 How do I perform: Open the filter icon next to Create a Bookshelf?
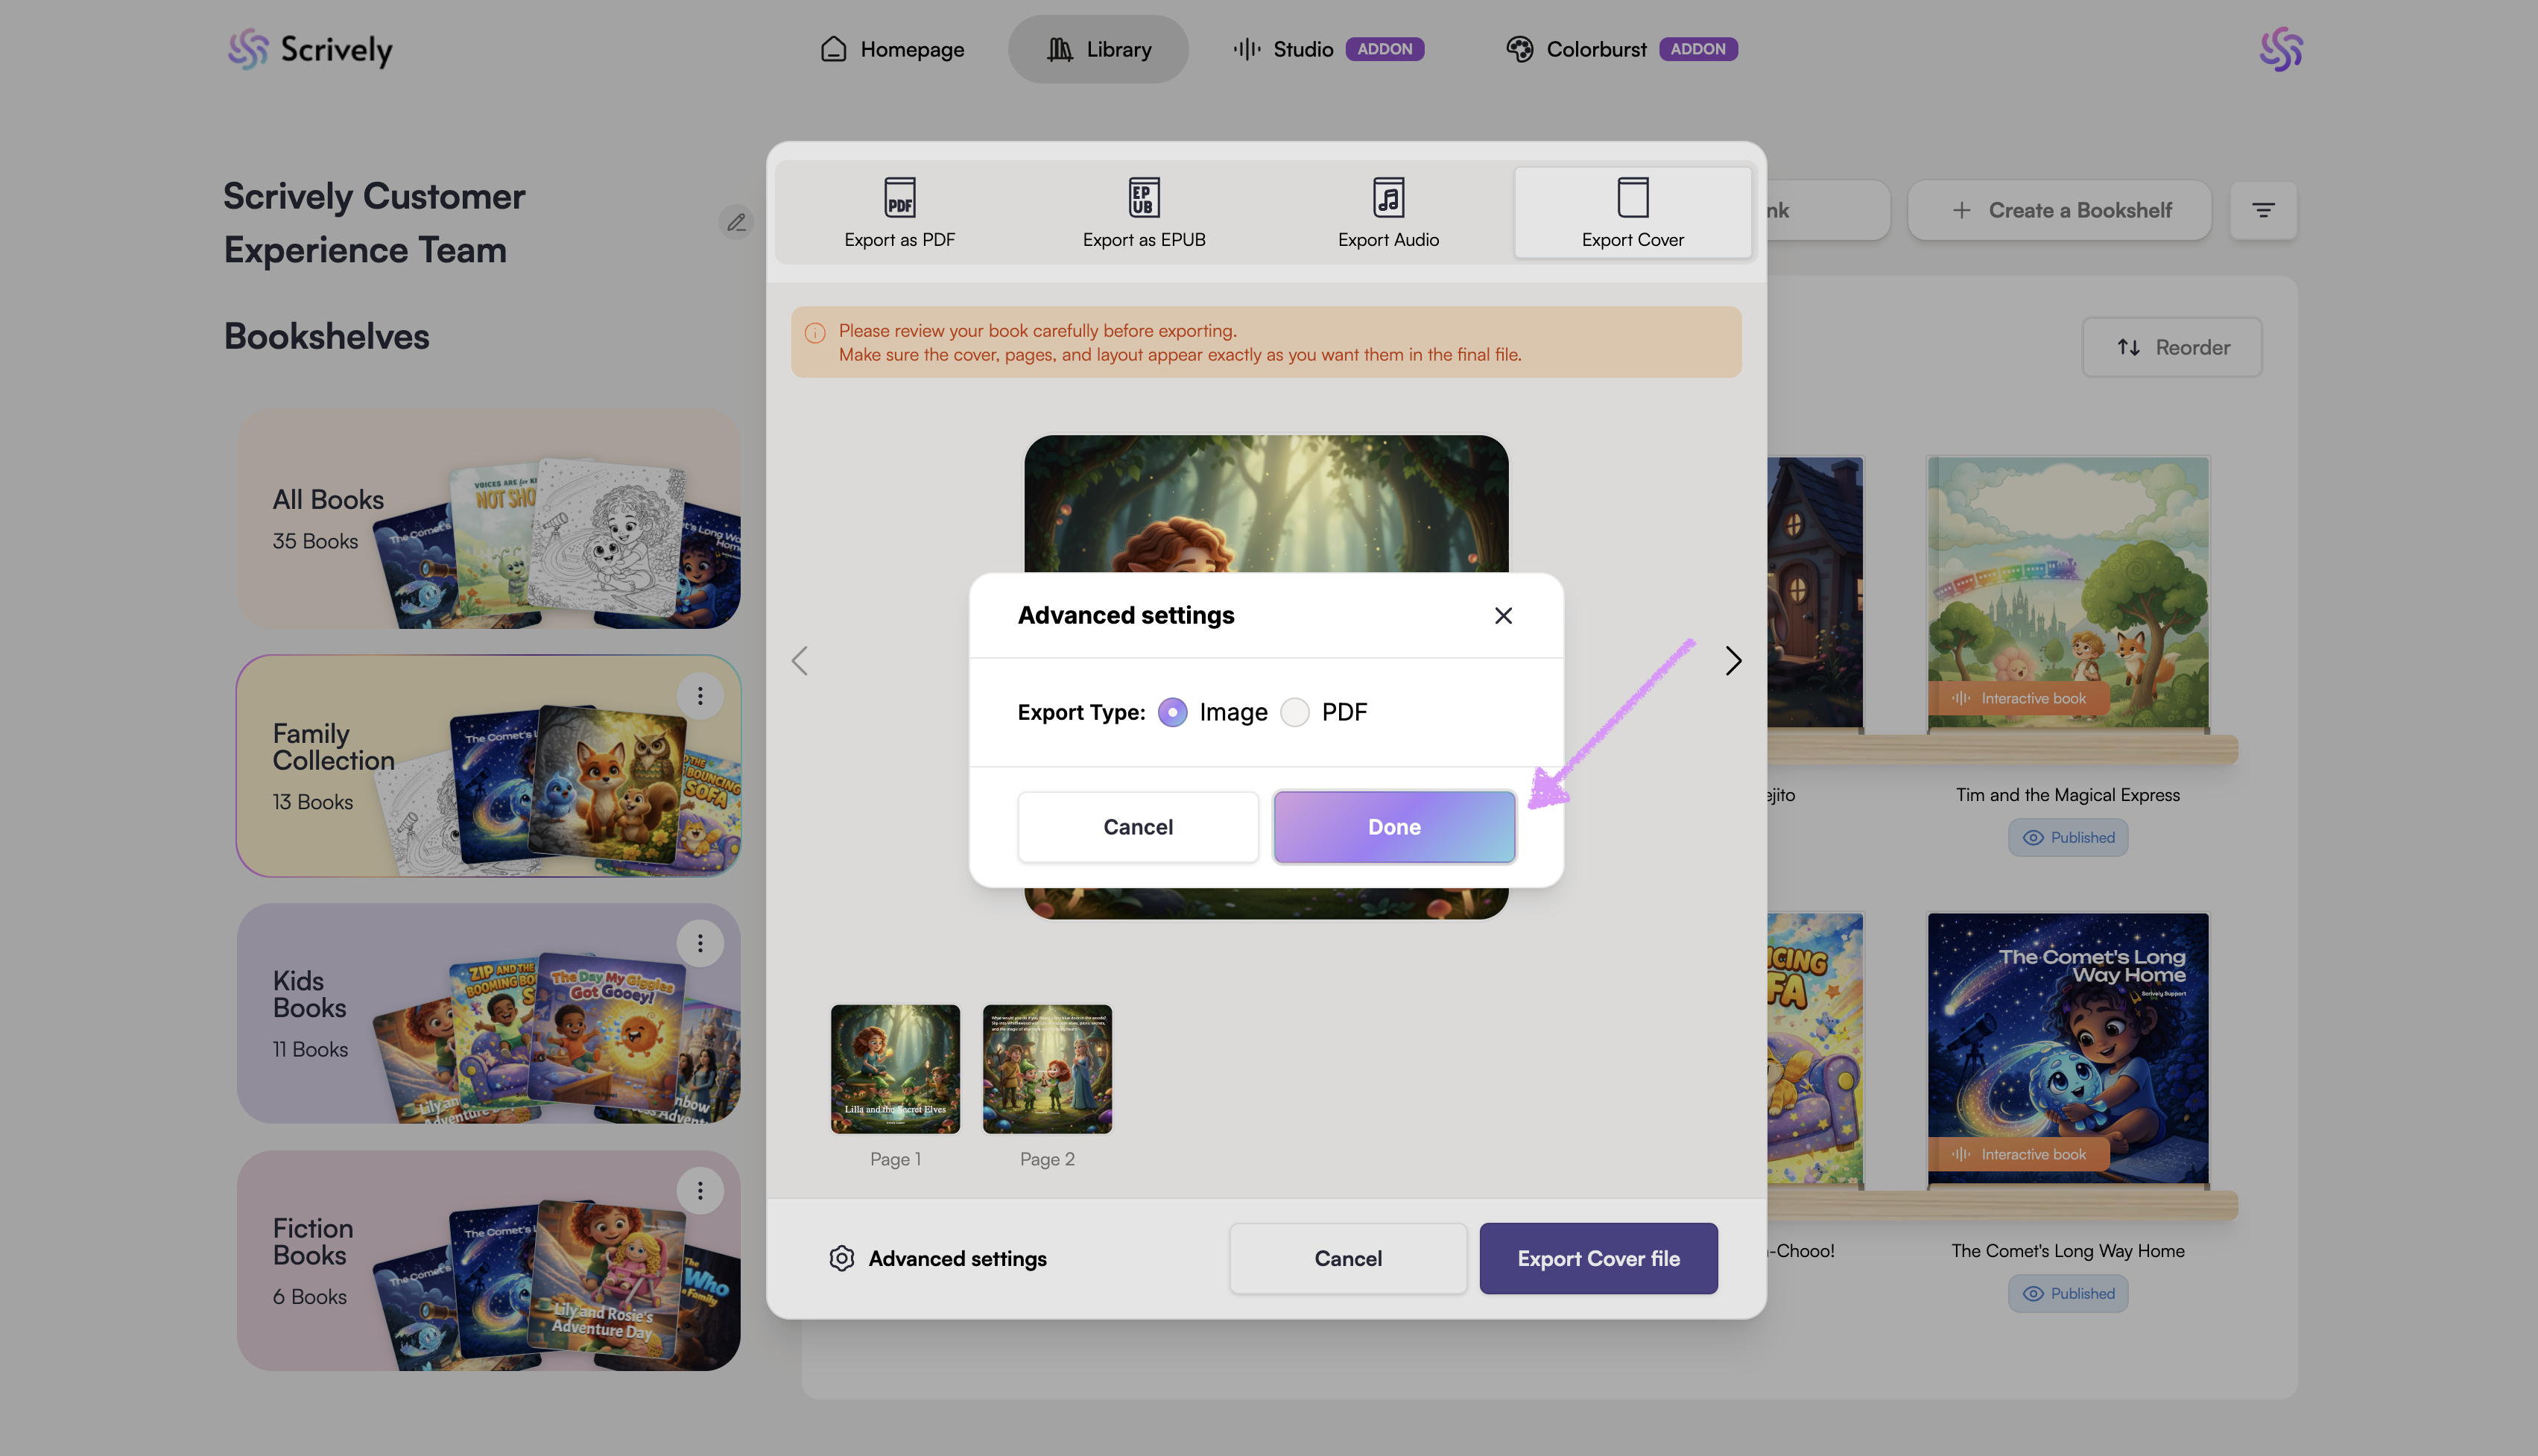click(2263, 210)
